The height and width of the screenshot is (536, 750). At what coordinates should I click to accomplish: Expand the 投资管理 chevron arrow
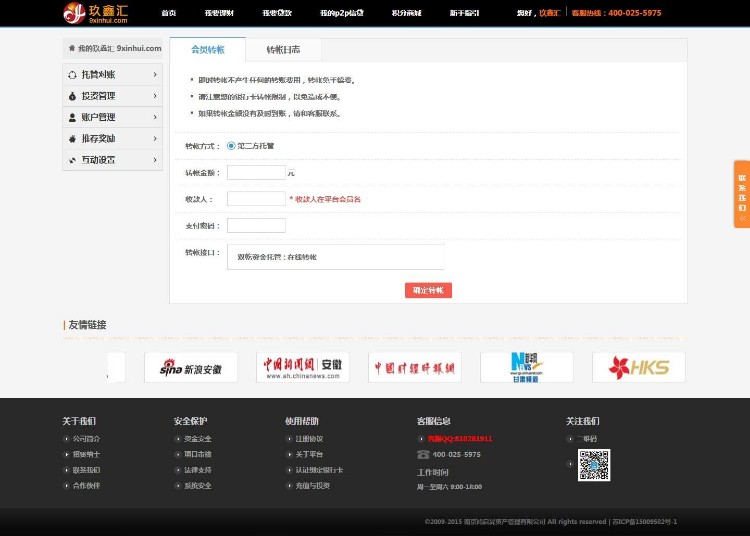pos(155,96)
